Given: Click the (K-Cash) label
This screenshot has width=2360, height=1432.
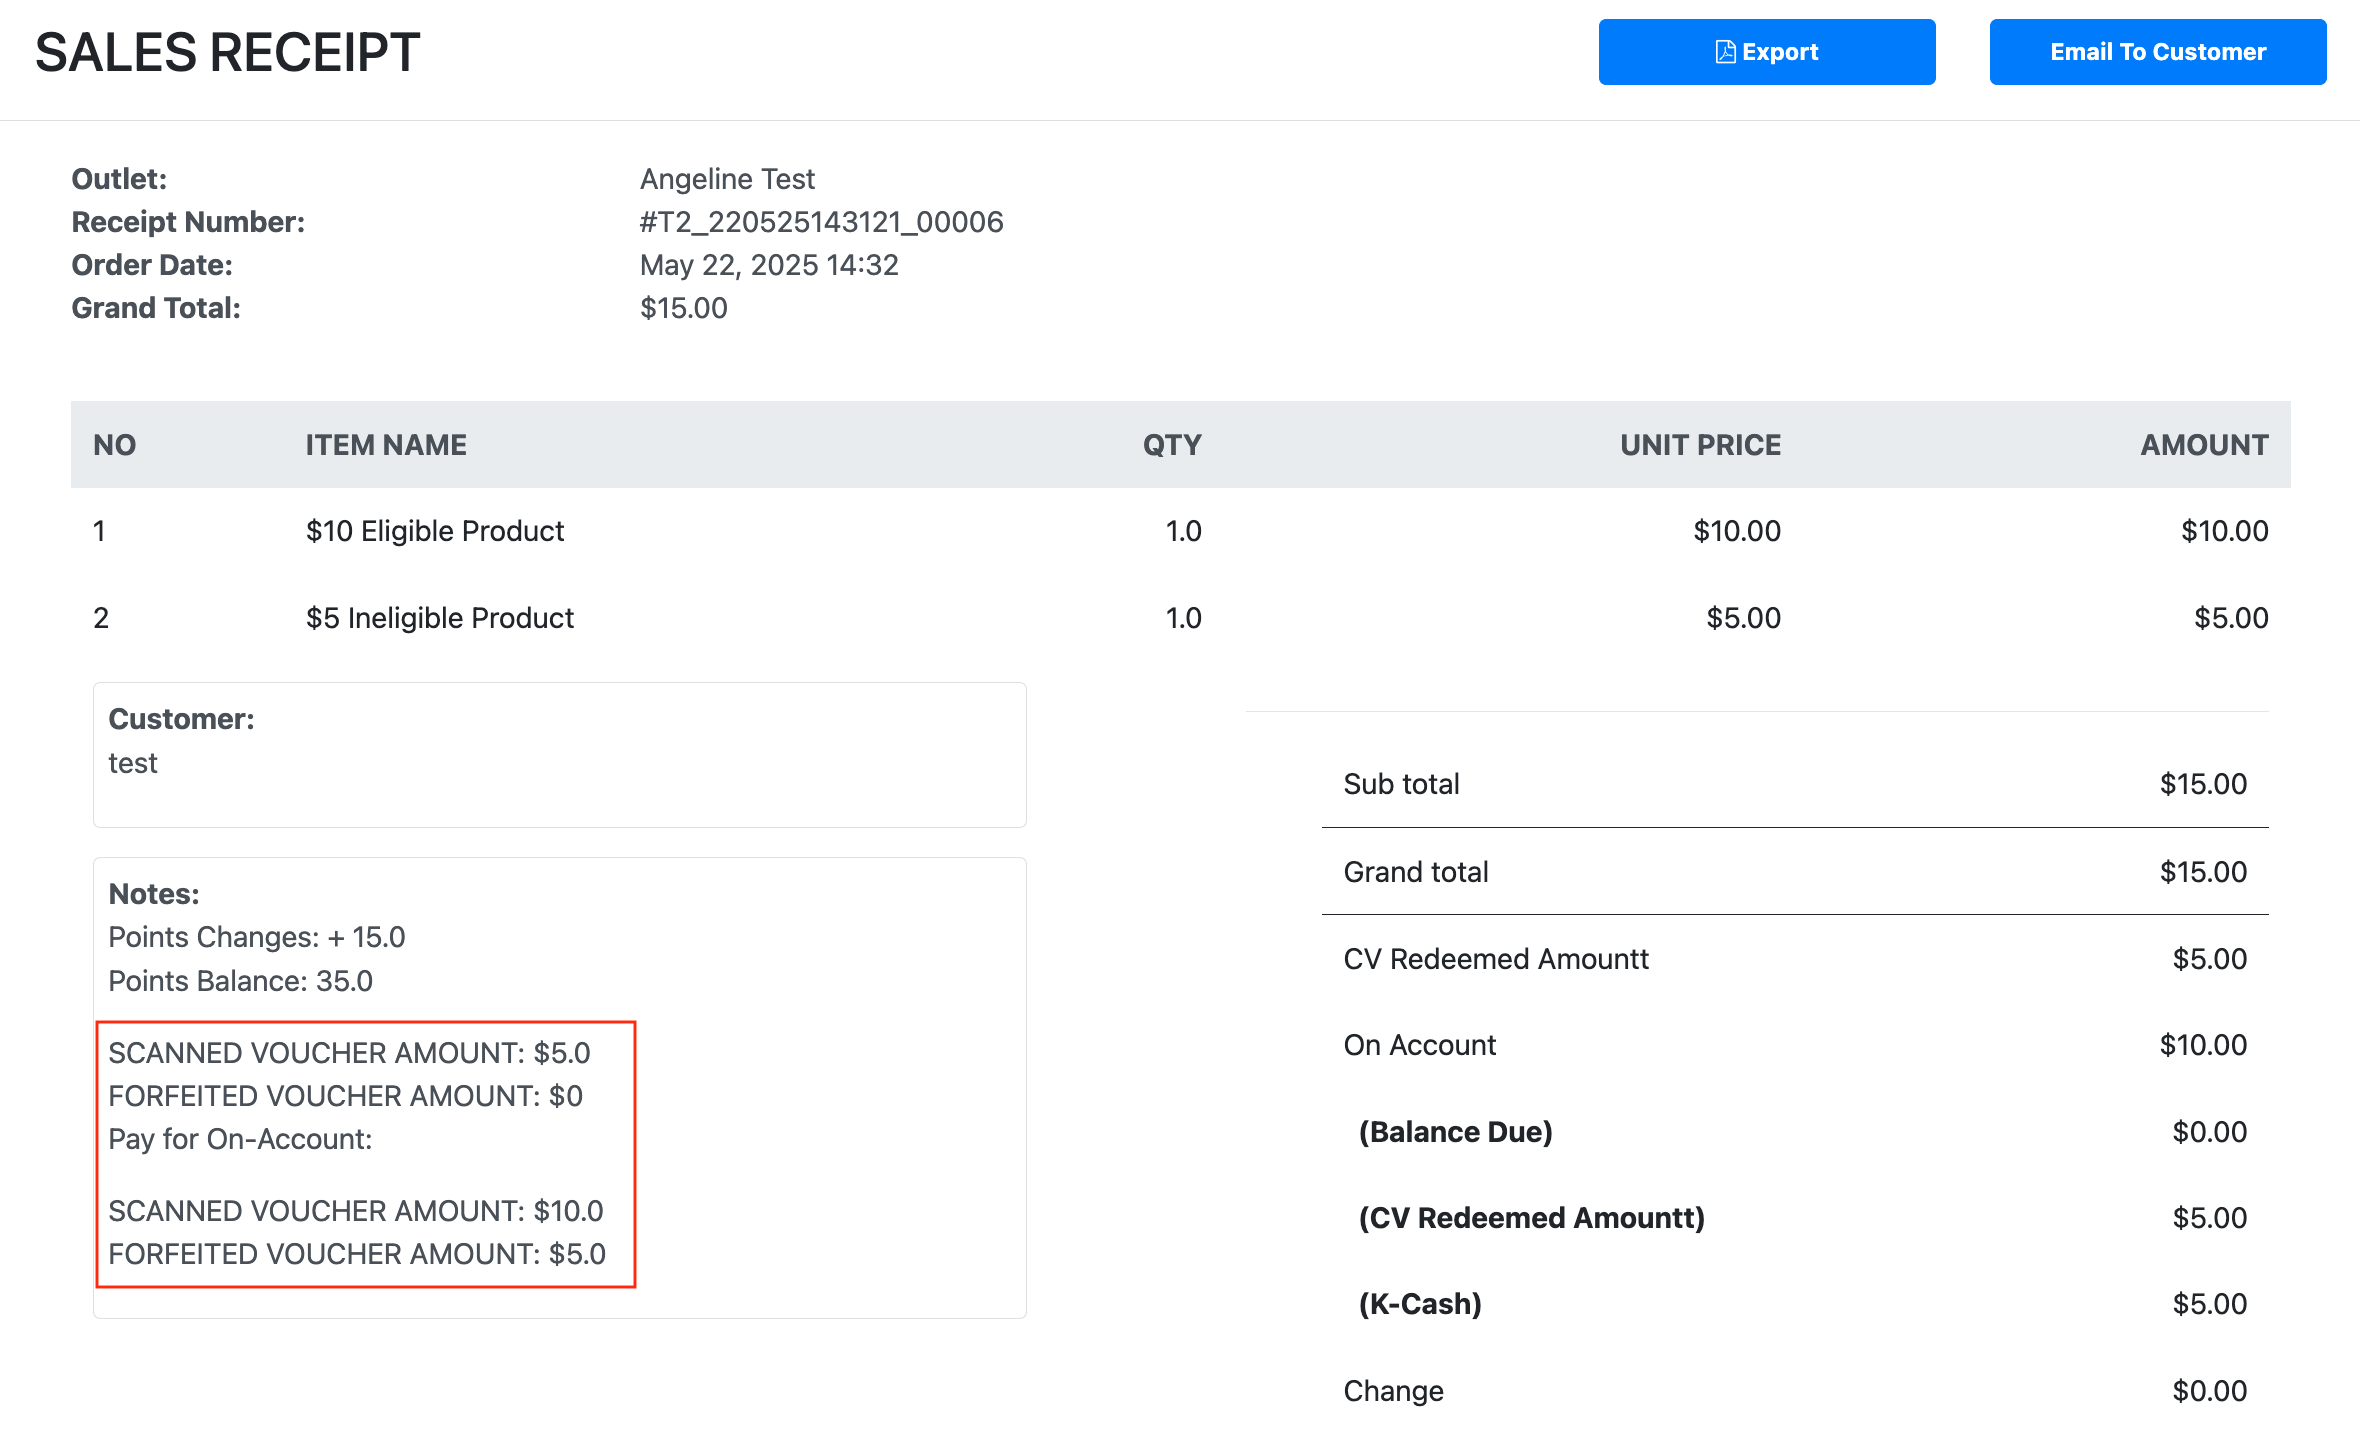Looking at the screenshot, I should pyautogui.click(x=1420, y=1304).
